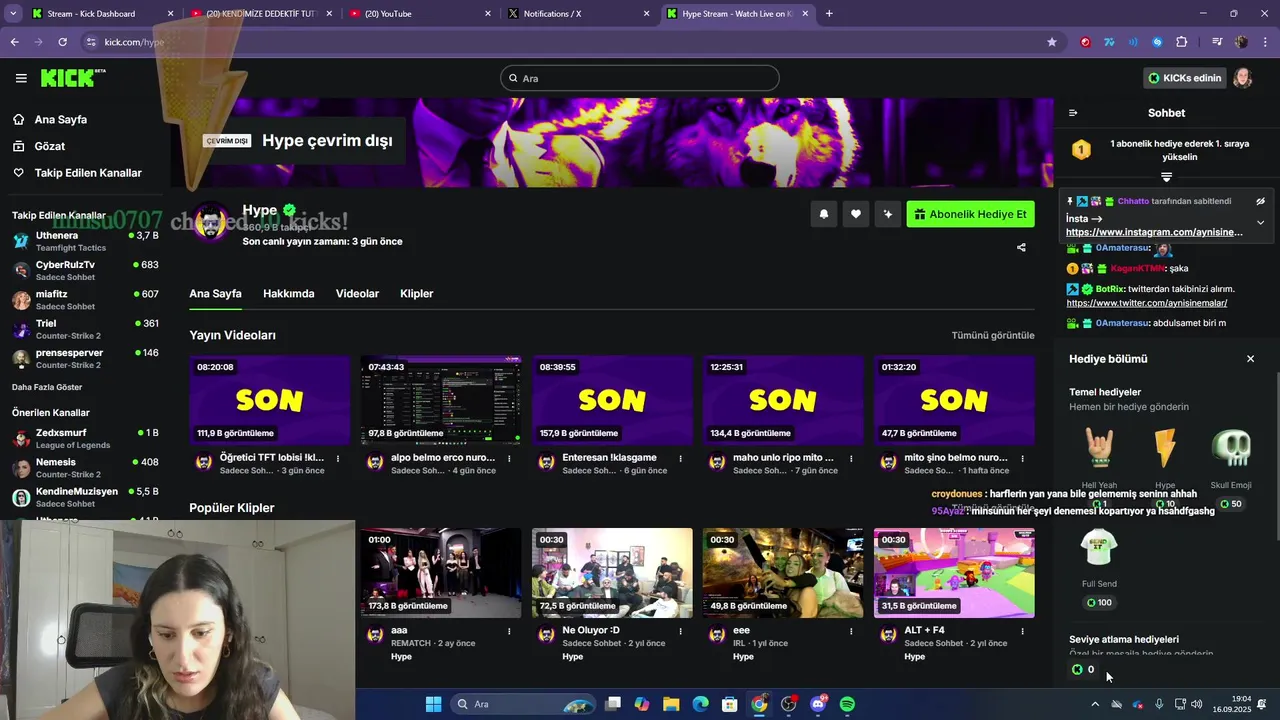Go to Ana Sayfa in sidebar
Image resolution: width=1280 pixels, height=720 pixels.
pyautogui.click(x=60, y=120)
